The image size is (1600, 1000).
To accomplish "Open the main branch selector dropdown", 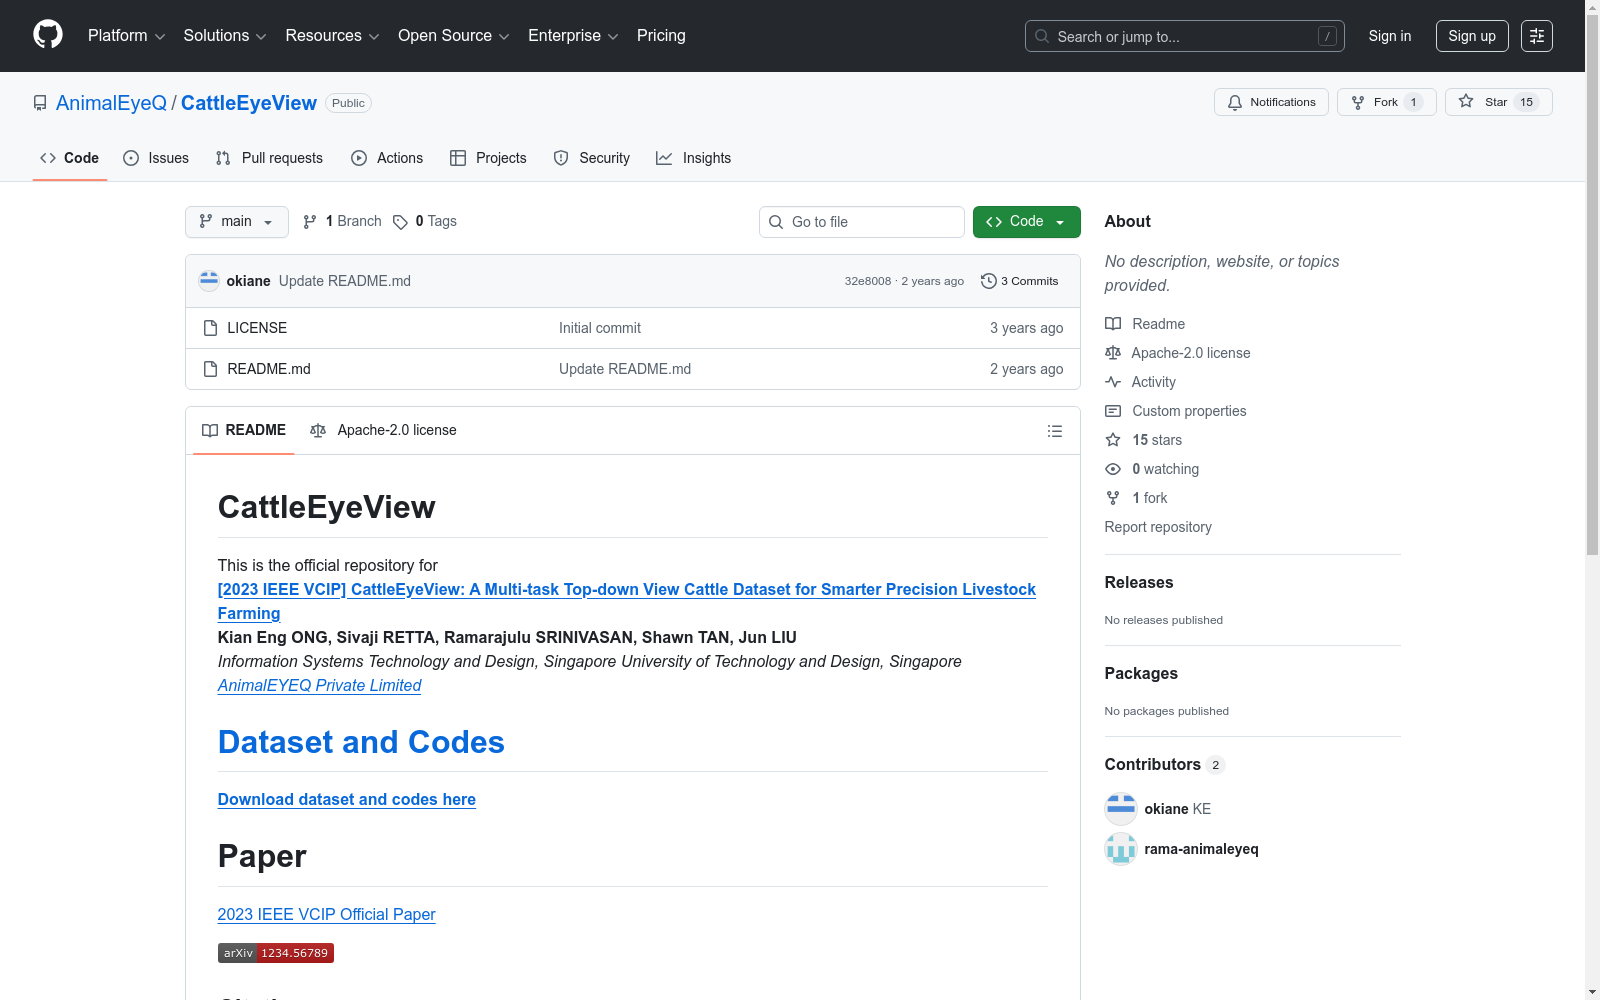I will (x=237, y=222).
